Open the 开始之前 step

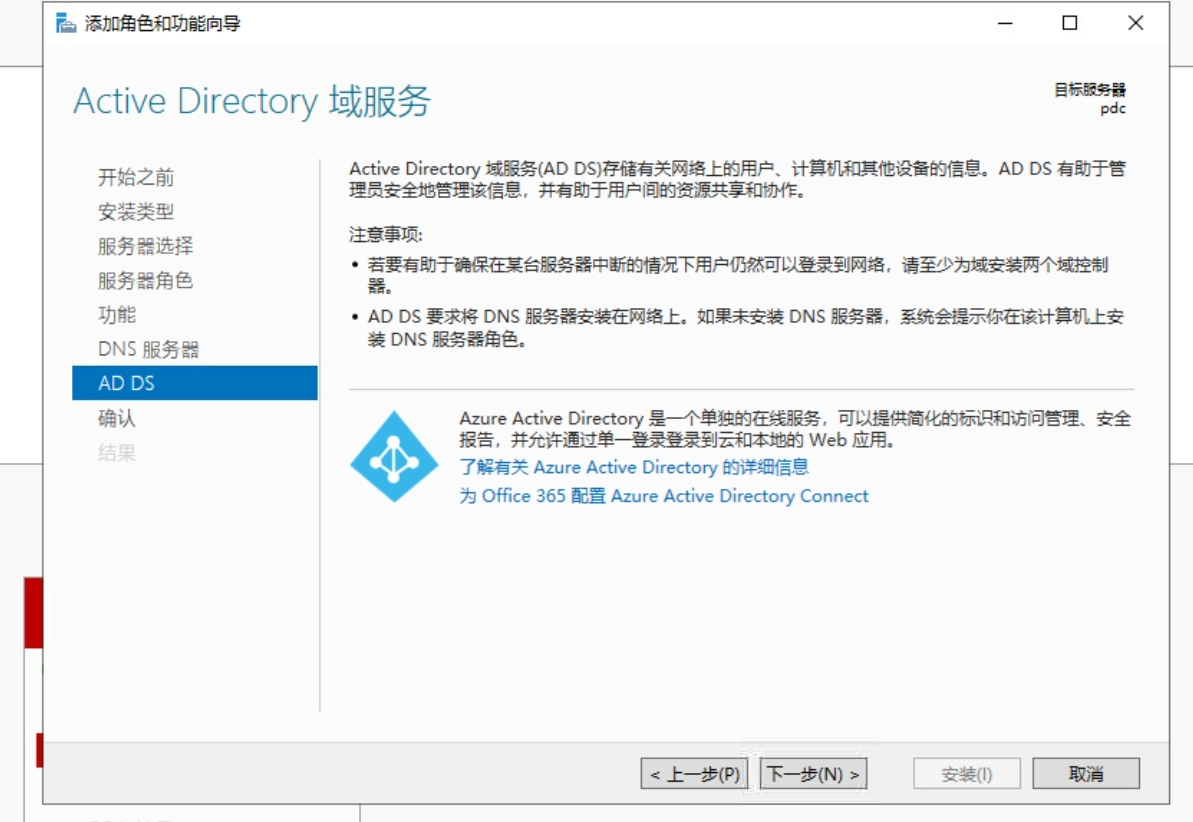pos(136,177)
